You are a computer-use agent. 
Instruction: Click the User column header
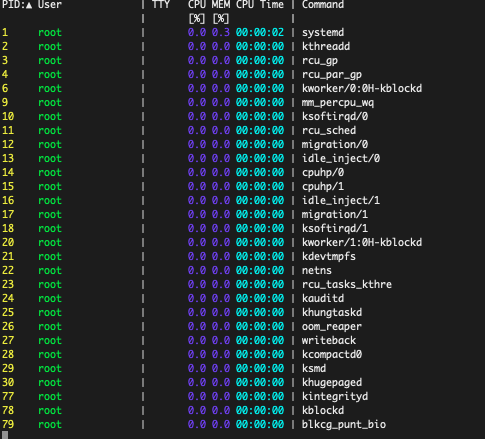[49, 4]
